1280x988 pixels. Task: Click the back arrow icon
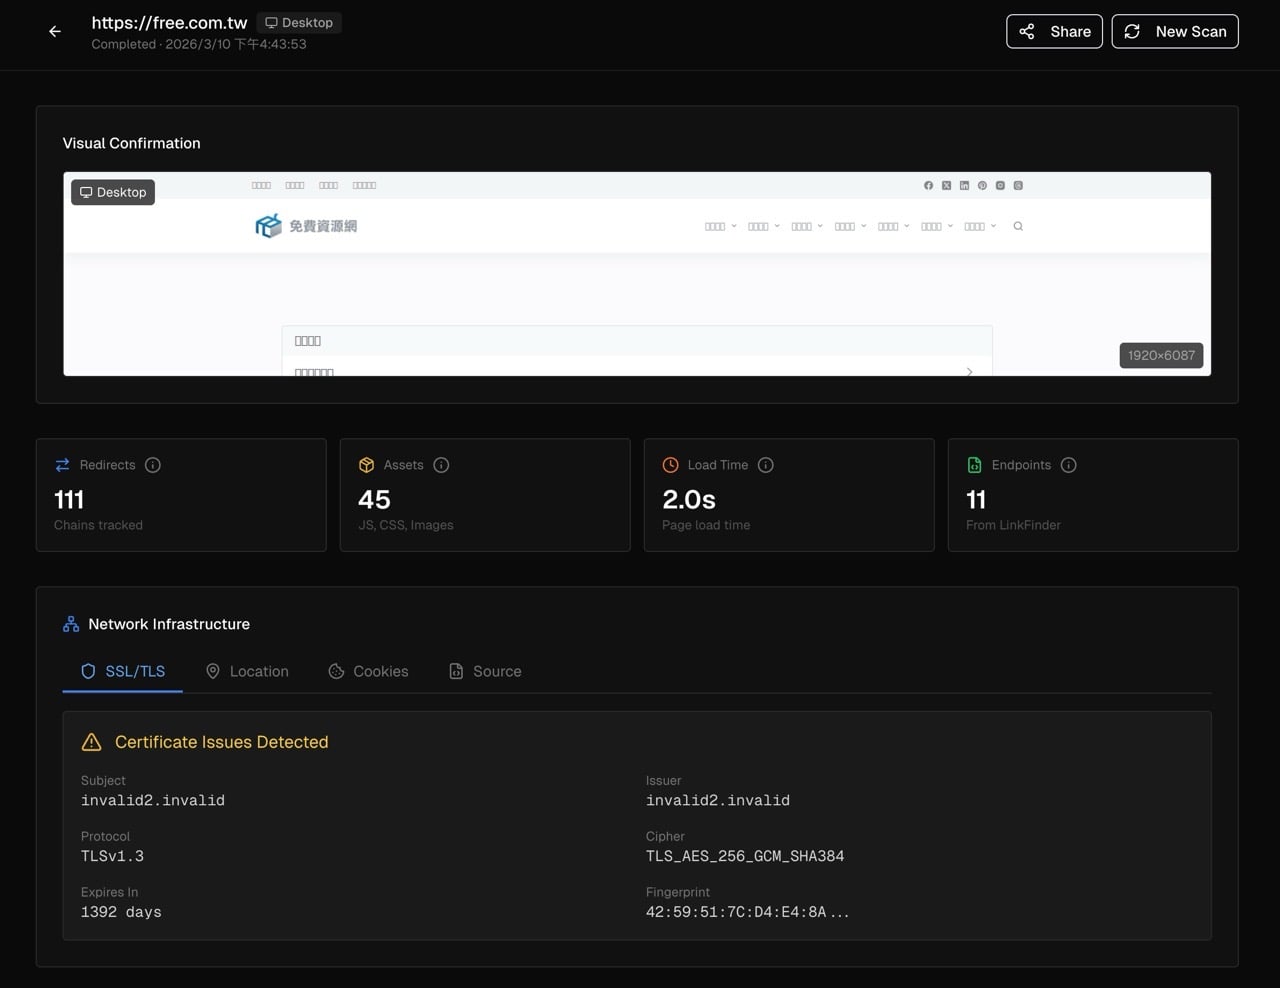[55, 32]
